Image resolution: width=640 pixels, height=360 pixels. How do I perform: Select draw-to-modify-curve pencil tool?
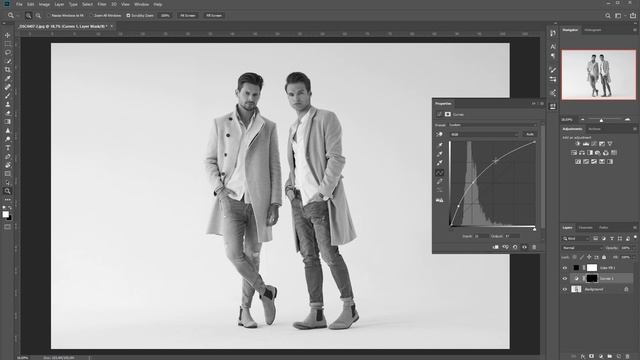pos(440,182)
